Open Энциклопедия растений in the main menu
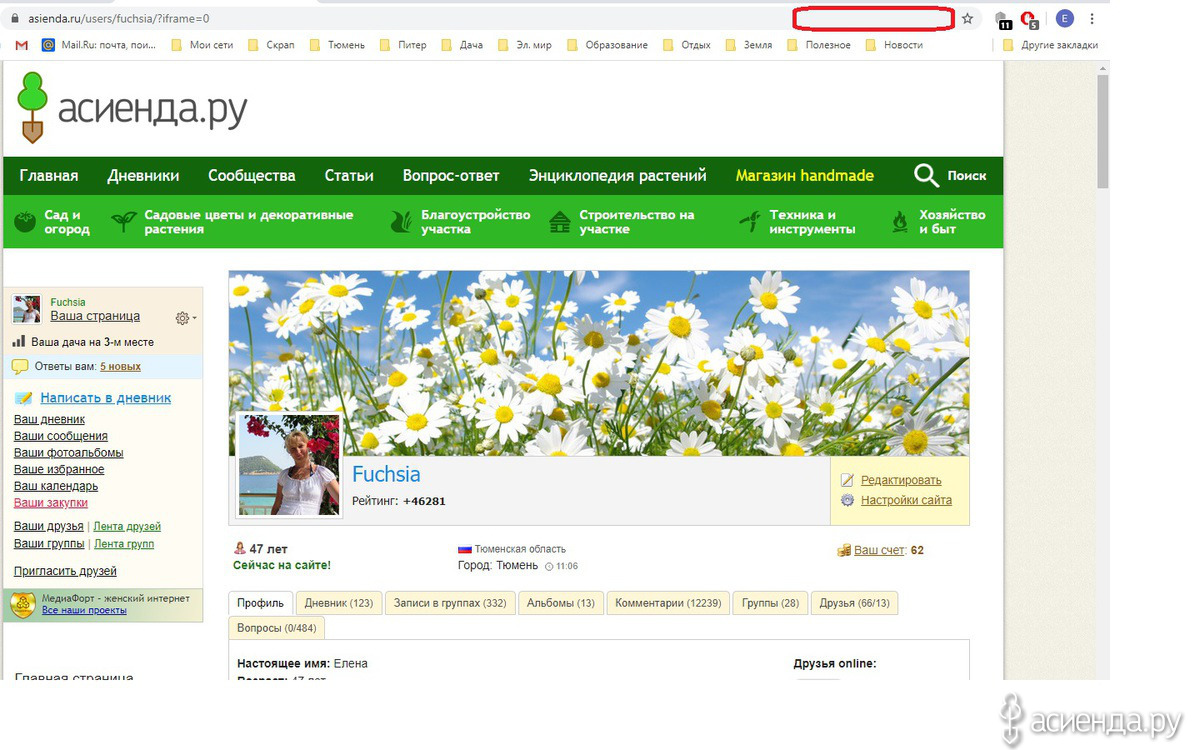Image resolution: width=1200 pixels, height=750 pixels. click(618, 176)
